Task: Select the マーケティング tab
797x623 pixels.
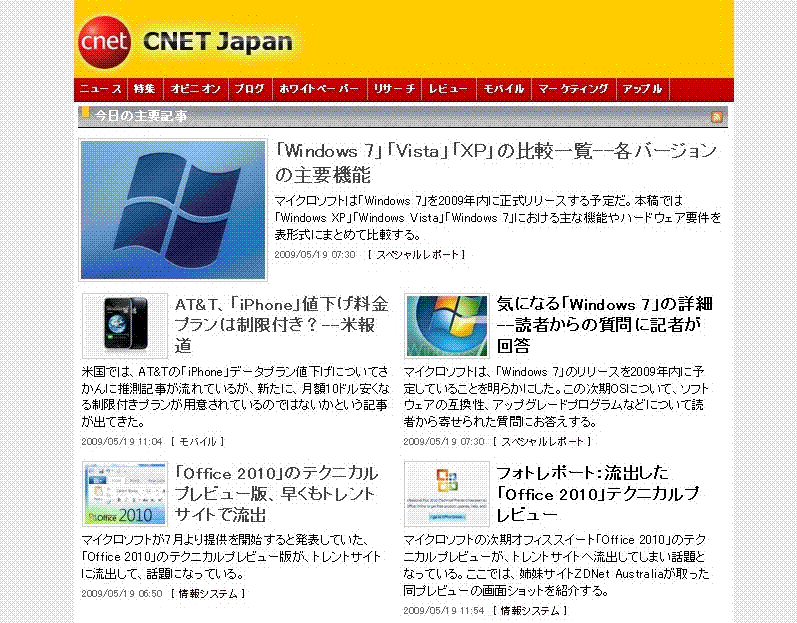Action: pos(573,89)
